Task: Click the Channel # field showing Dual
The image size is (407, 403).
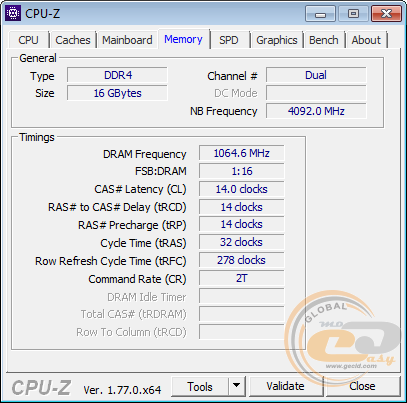Action: tap(316, 75)
